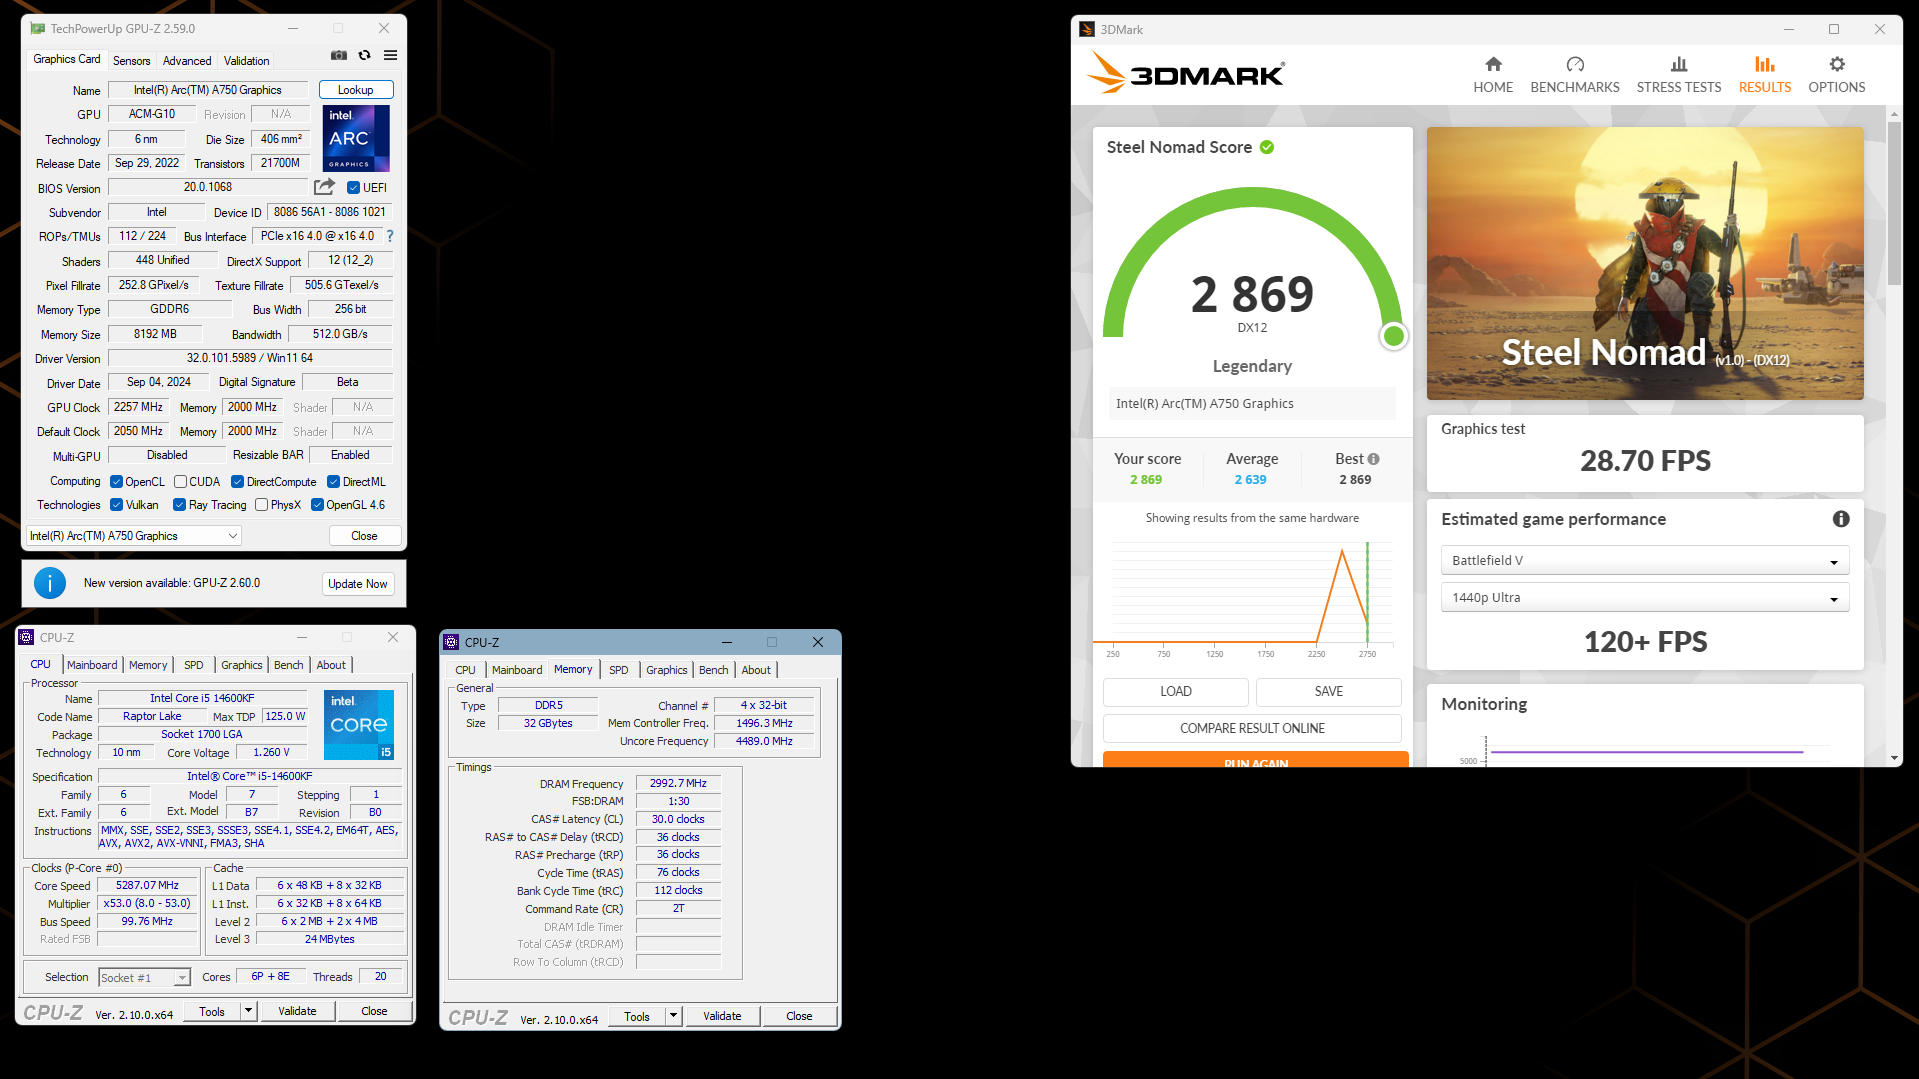This screenshot has width=1919, height=1079.
Task: Click the Monitoring graph area
Action: tap(1645, 750)
